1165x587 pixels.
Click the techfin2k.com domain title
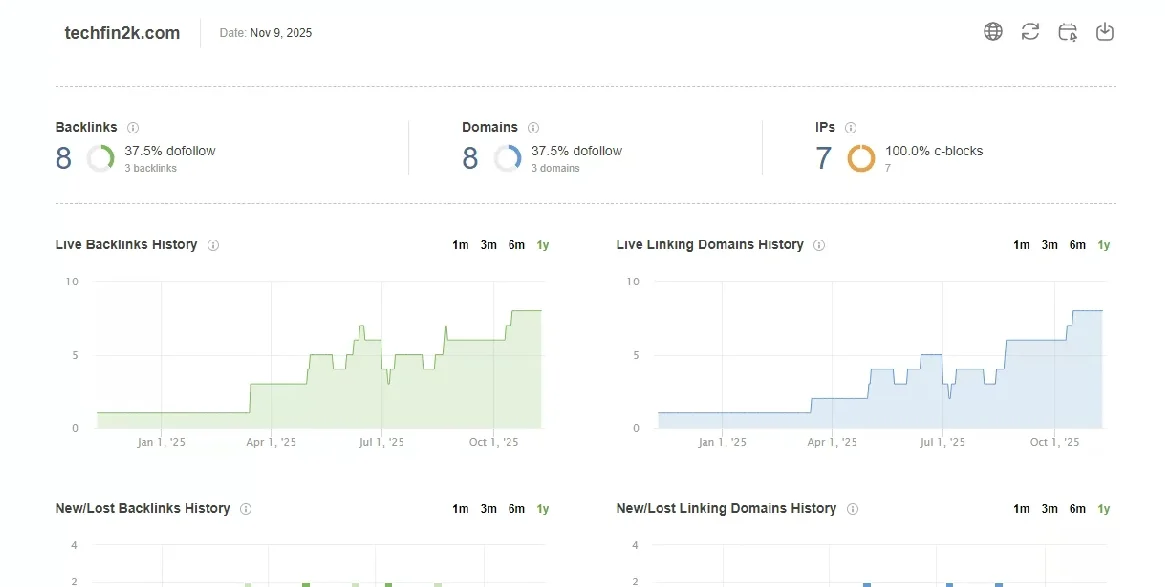coord(122,33)
